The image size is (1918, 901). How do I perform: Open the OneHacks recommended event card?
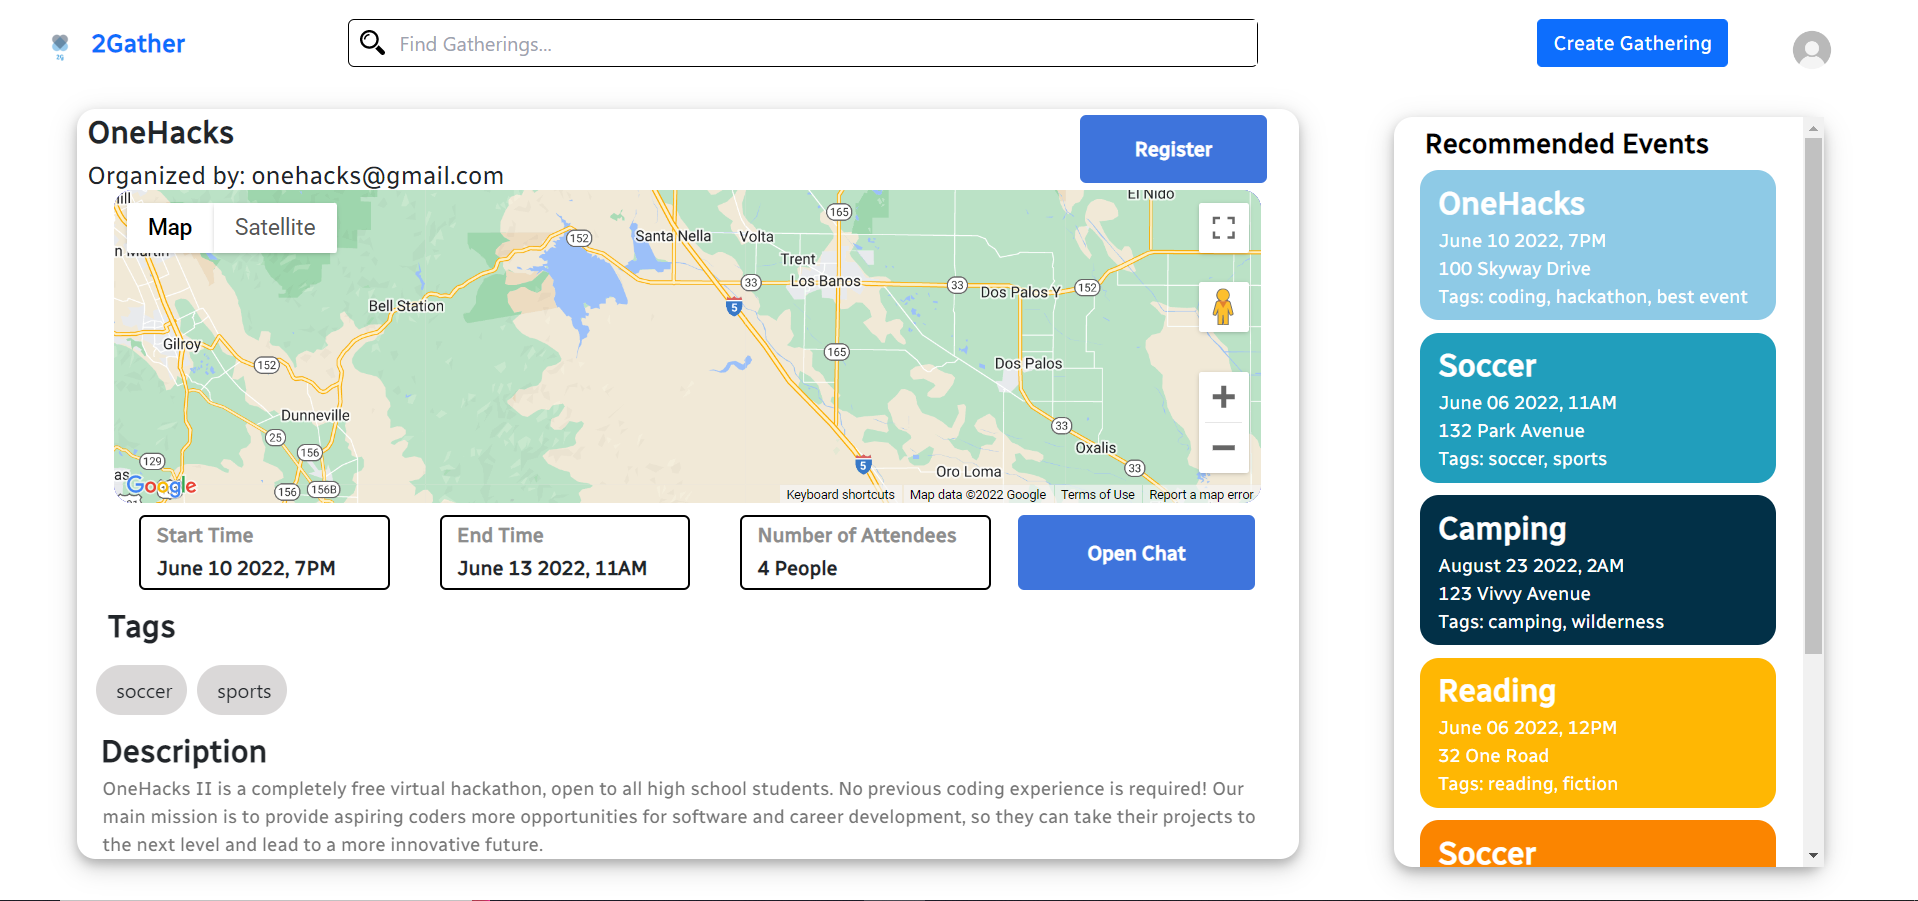pos(1597,245)
